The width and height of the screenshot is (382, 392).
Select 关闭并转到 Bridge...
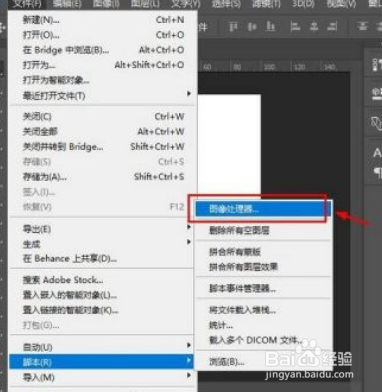tap(103, 147)
